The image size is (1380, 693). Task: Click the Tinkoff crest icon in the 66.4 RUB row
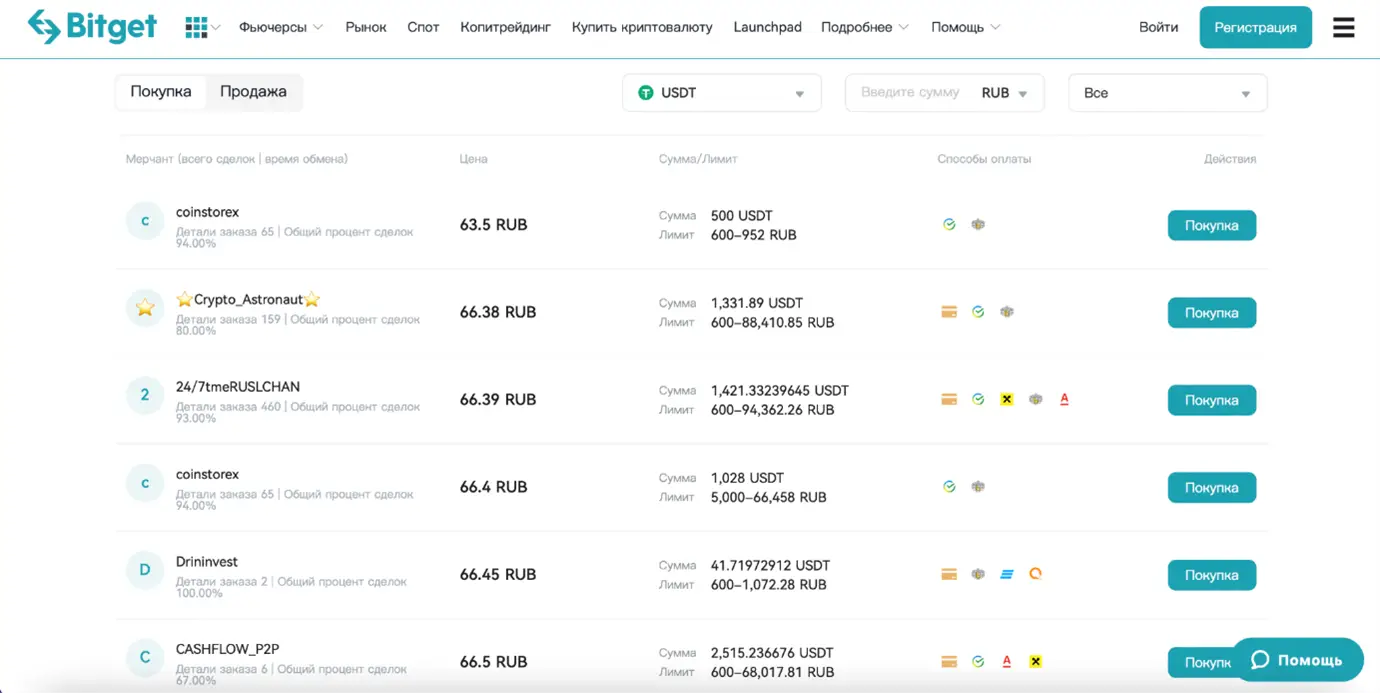(x=978, y=487)
